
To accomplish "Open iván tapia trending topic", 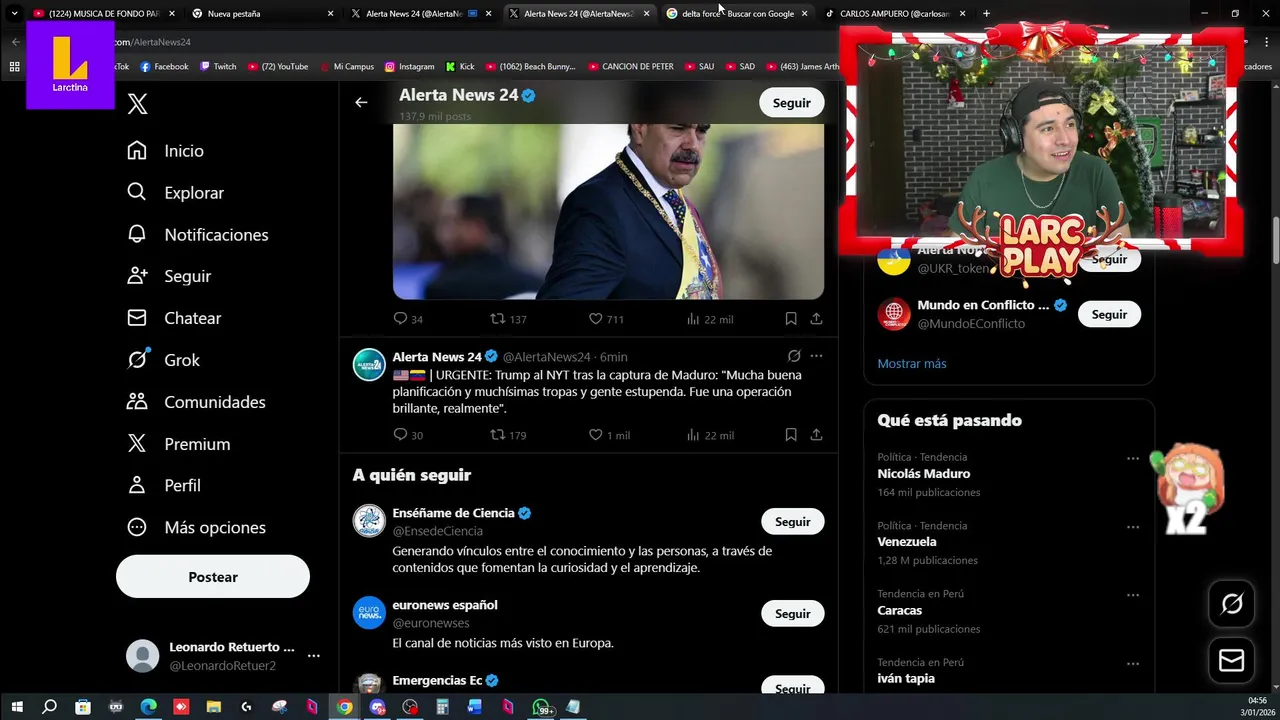I will pos(906,679).
